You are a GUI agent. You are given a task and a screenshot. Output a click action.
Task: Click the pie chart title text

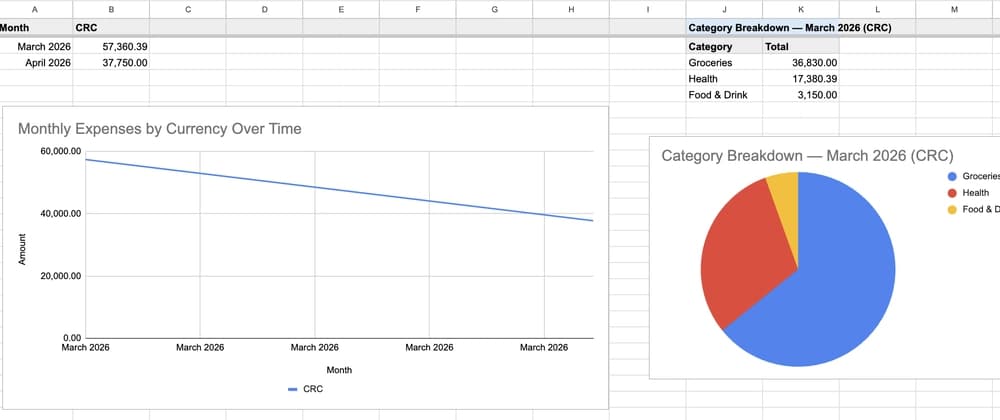pos(807,156)
